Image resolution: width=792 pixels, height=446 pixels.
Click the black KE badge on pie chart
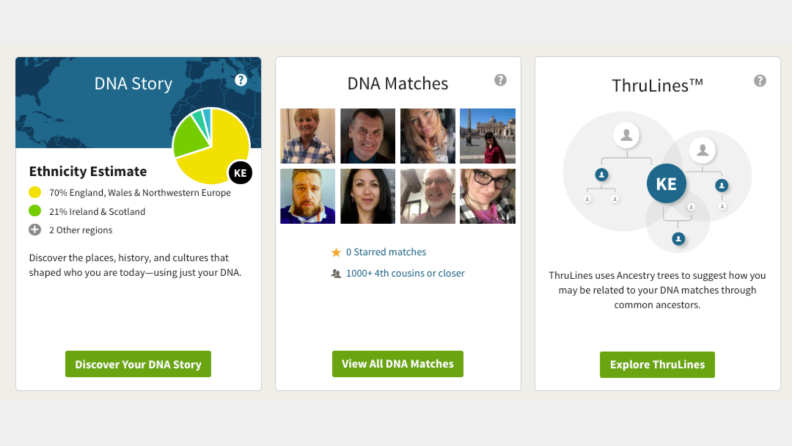click(x=240, y=173)
